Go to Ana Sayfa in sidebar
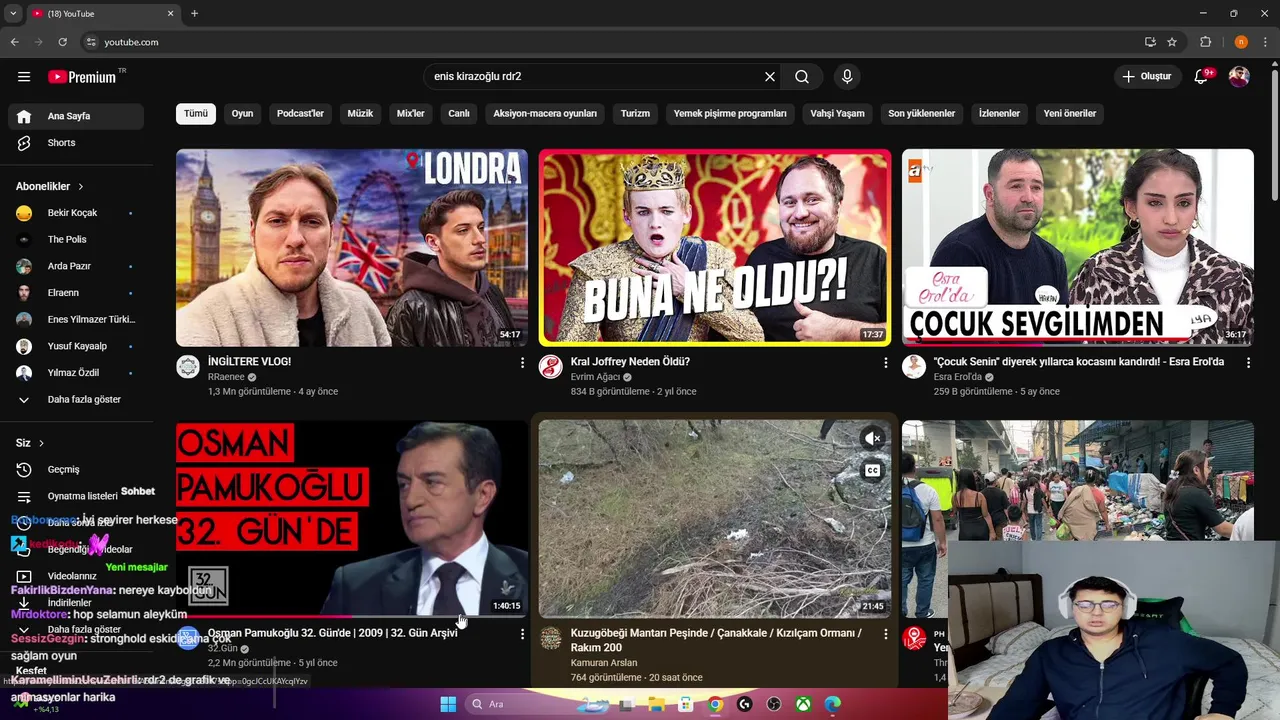Screen dimensions: 1280x720 tap(76, 116)
